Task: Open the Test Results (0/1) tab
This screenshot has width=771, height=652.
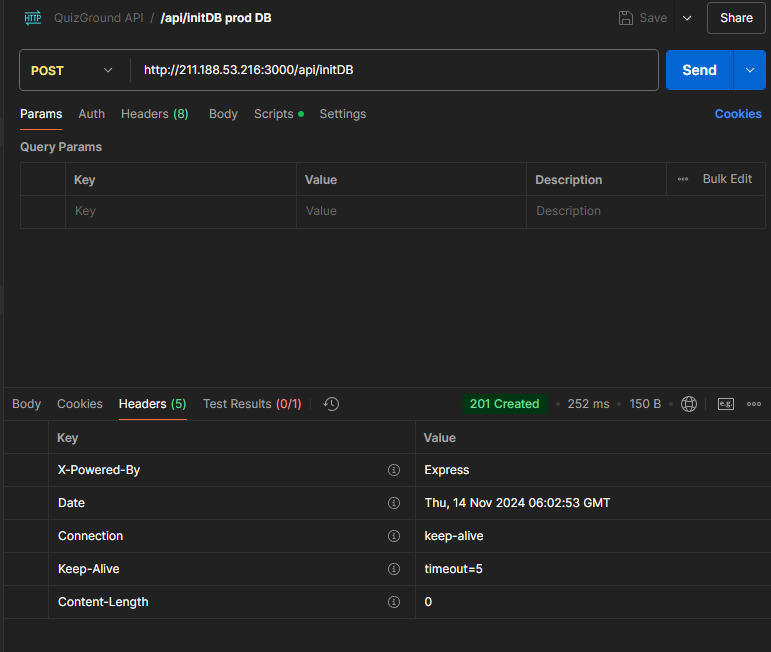Action: click(252, 404)
